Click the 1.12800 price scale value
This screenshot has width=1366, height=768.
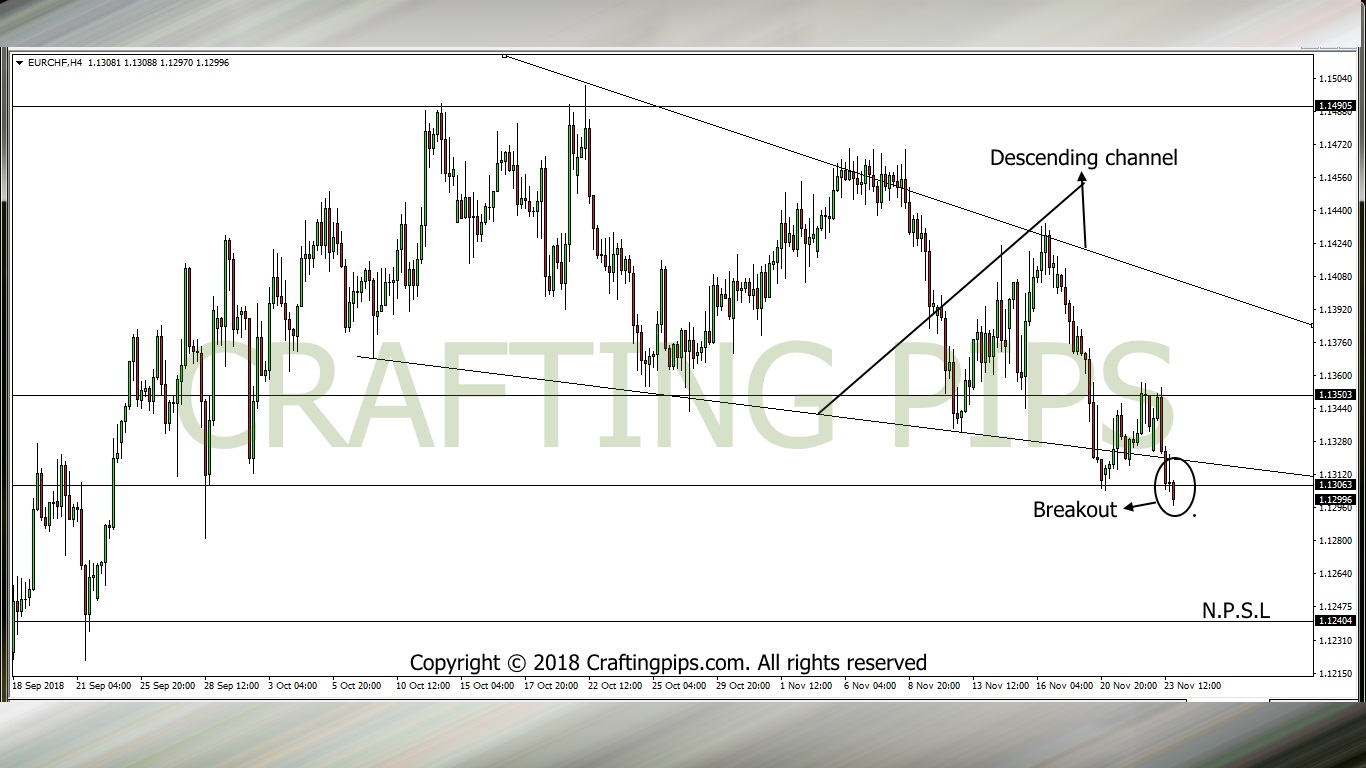pyautogui.click(x=1335, y=541)
